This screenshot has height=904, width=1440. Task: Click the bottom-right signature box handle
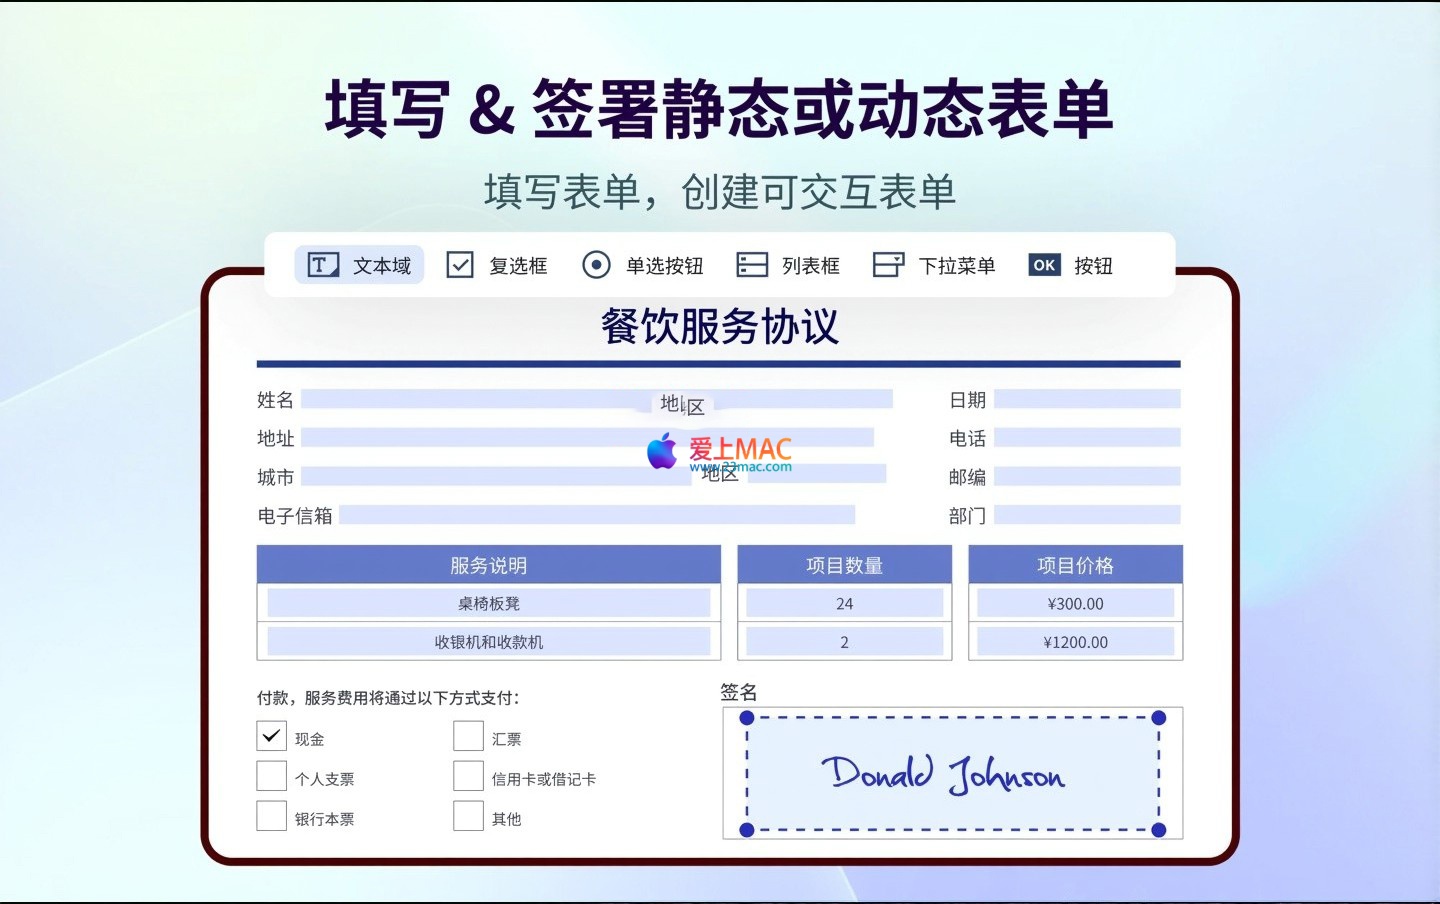1159,830
